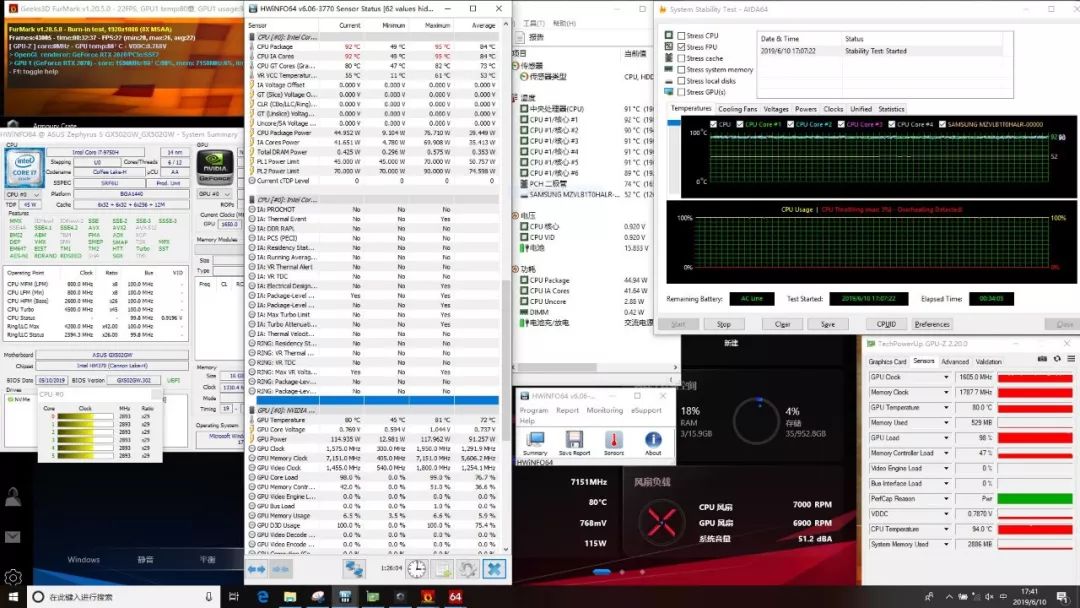Click the clock icon in sensor status toolbar
The width and height of the screenshot is (1080, 608).
(x=416, y=568)
